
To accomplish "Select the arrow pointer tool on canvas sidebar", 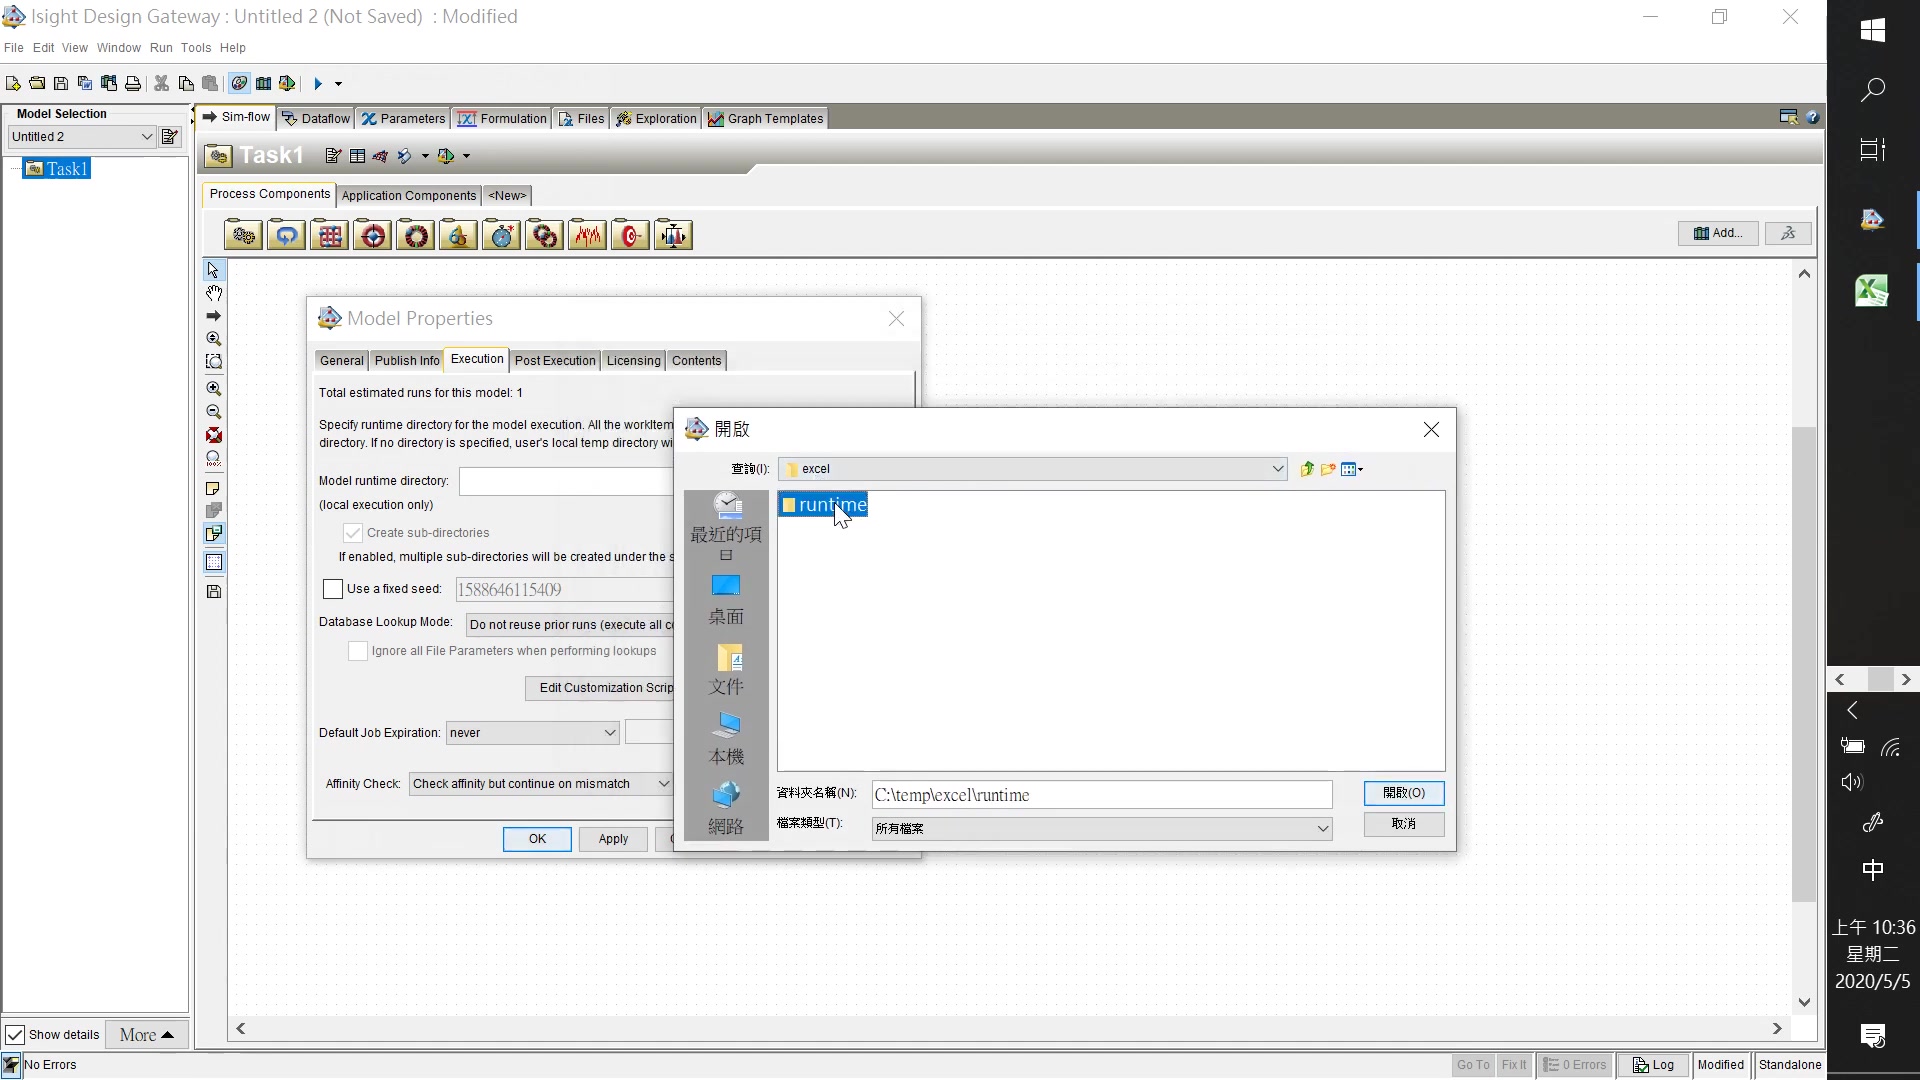I will (213, 270).
